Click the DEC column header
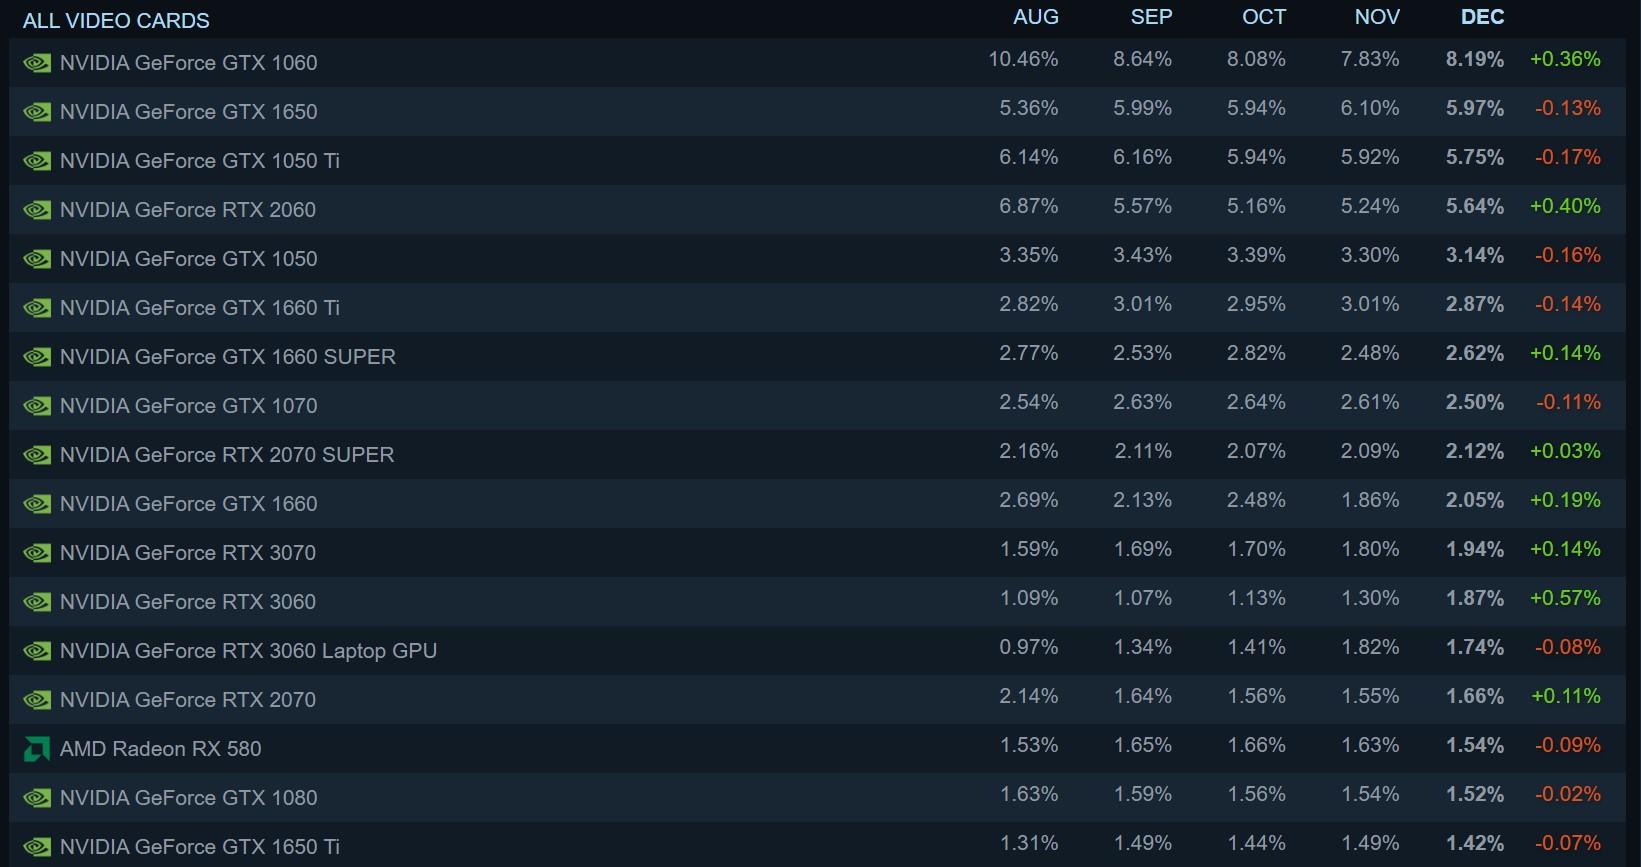Image resolution: width=1641 pixels, height=867 pixels. pyautogui.click(x=1482, y=17)
